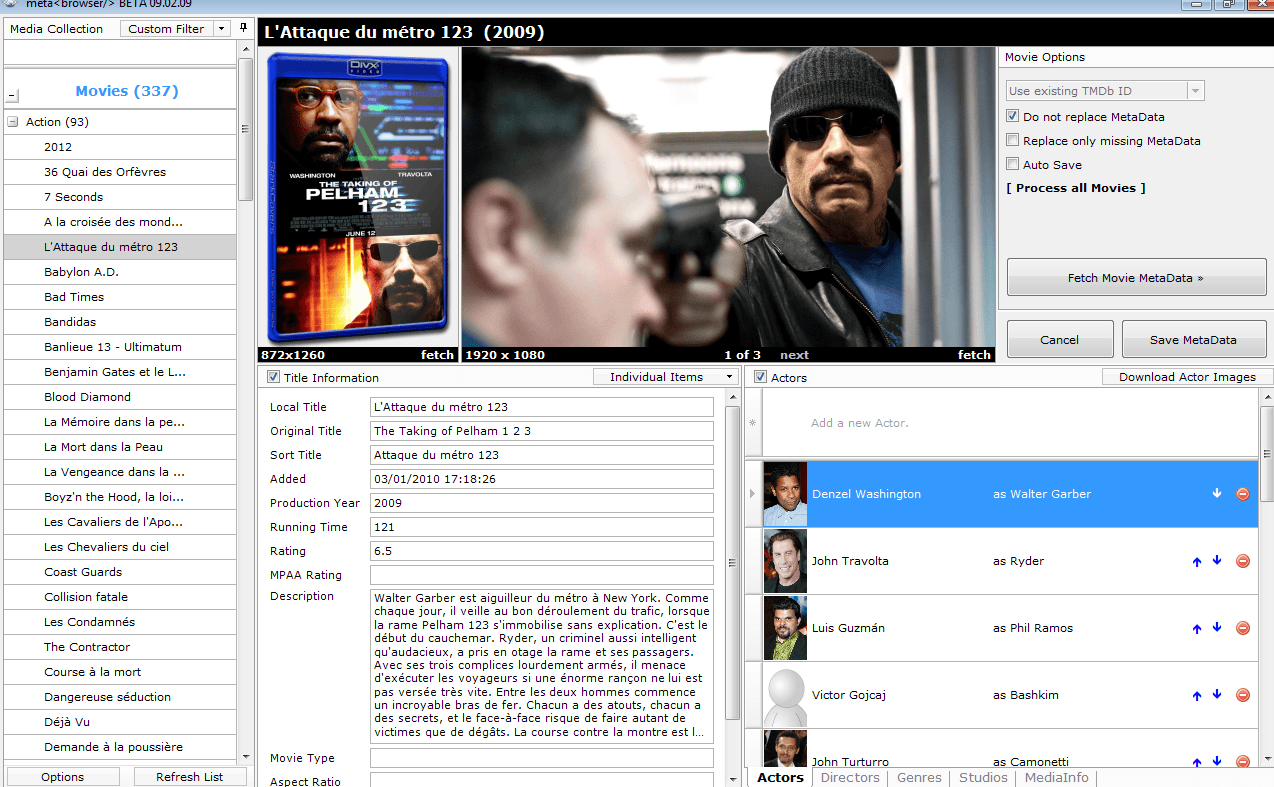Toggle the Actors section checkbox
The width and height of the screenshot is (1274, 787).
pyautogui.click(x=760, y=377)
